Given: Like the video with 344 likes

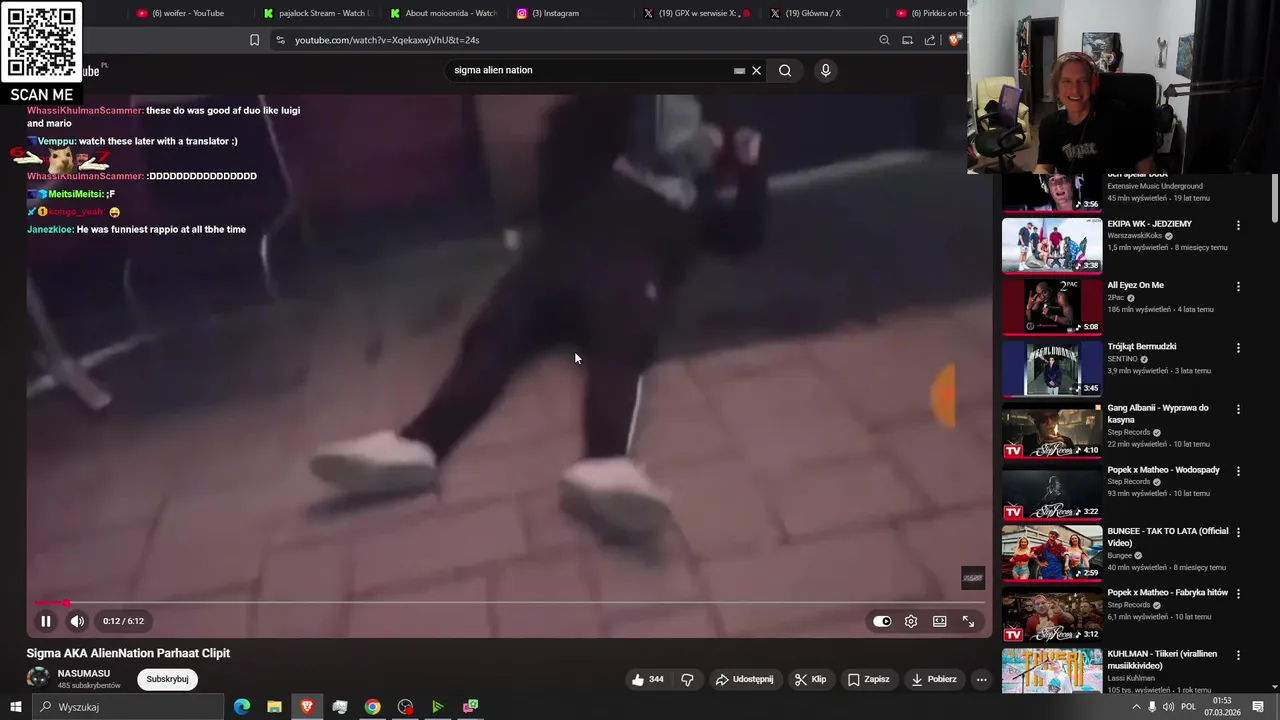Looking at the screenshot, I should point(647,679).
